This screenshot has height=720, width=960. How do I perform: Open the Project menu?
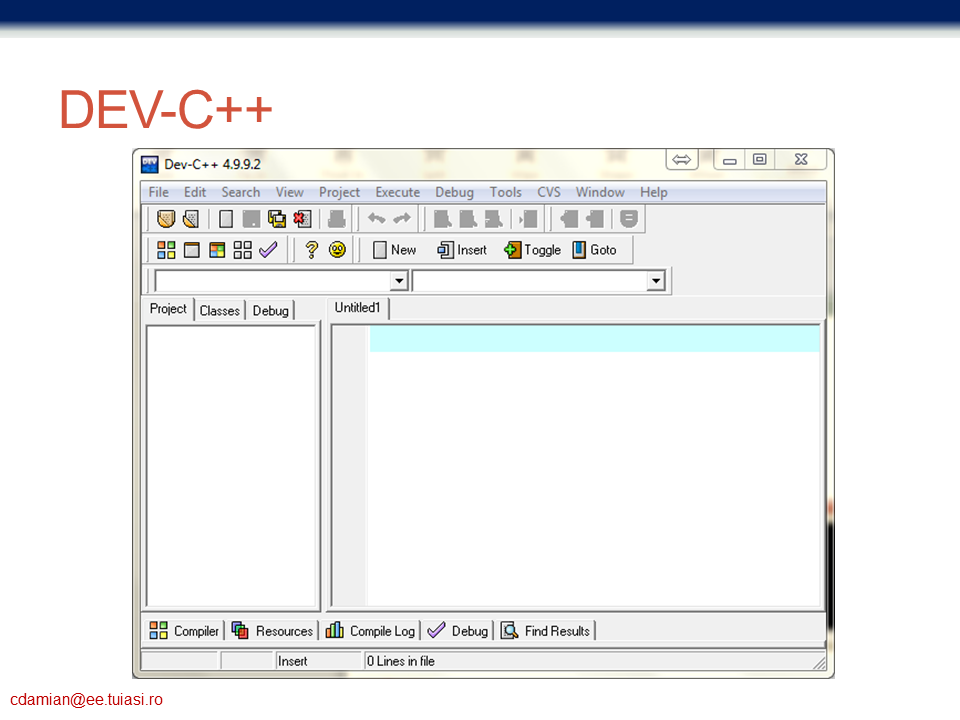[x=339, y=192]
